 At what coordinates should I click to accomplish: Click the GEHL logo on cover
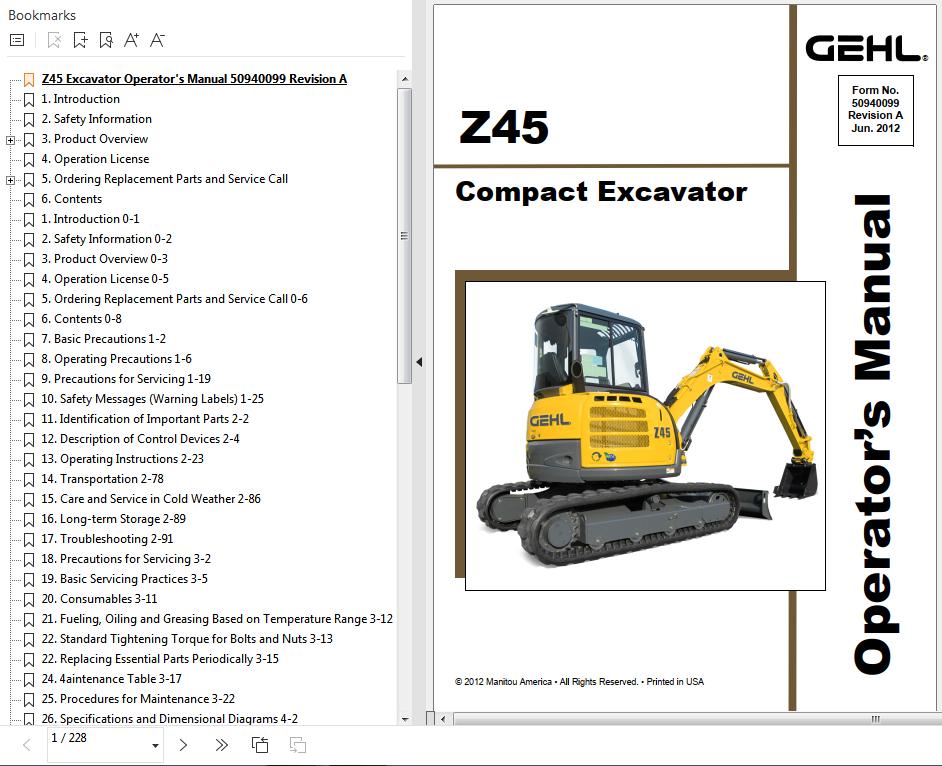tap(866, 48)
